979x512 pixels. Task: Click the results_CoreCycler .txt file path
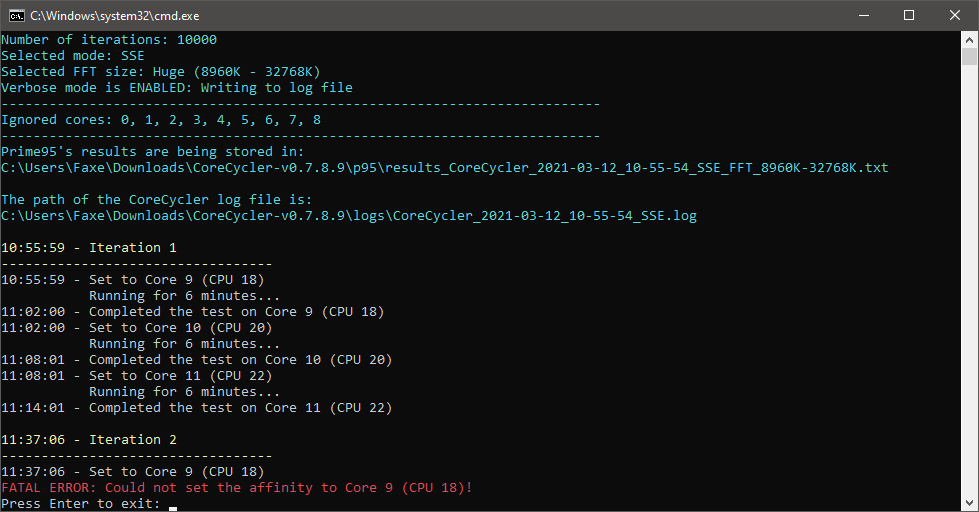[445, 168]
